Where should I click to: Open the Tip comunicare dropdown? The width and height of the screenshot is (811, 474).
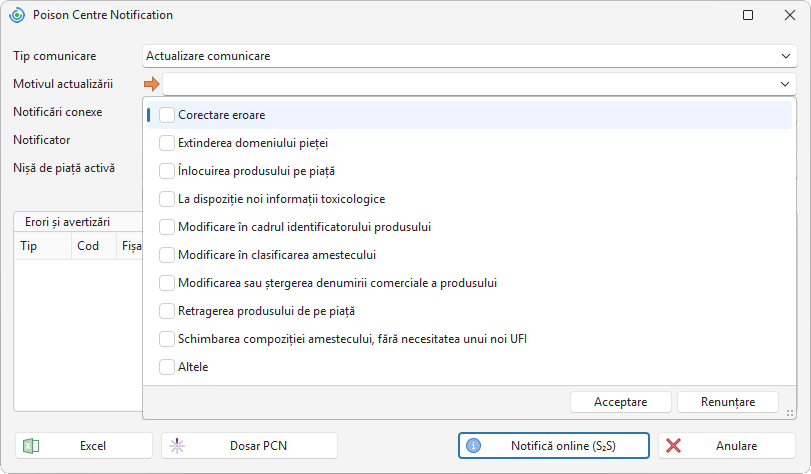coord(786,56)
